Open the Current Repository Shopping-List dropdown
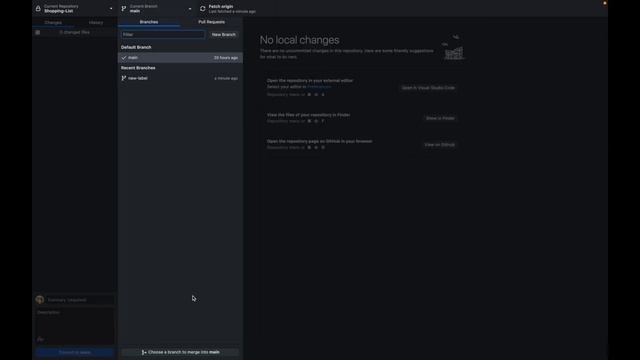The image size is (640, 360). coord(75,9)
